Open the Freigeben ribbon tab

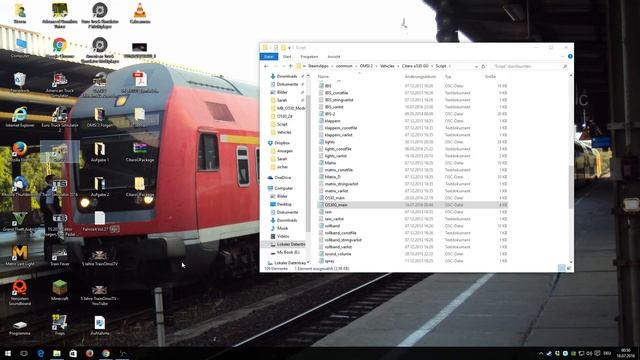coord(309,56)
